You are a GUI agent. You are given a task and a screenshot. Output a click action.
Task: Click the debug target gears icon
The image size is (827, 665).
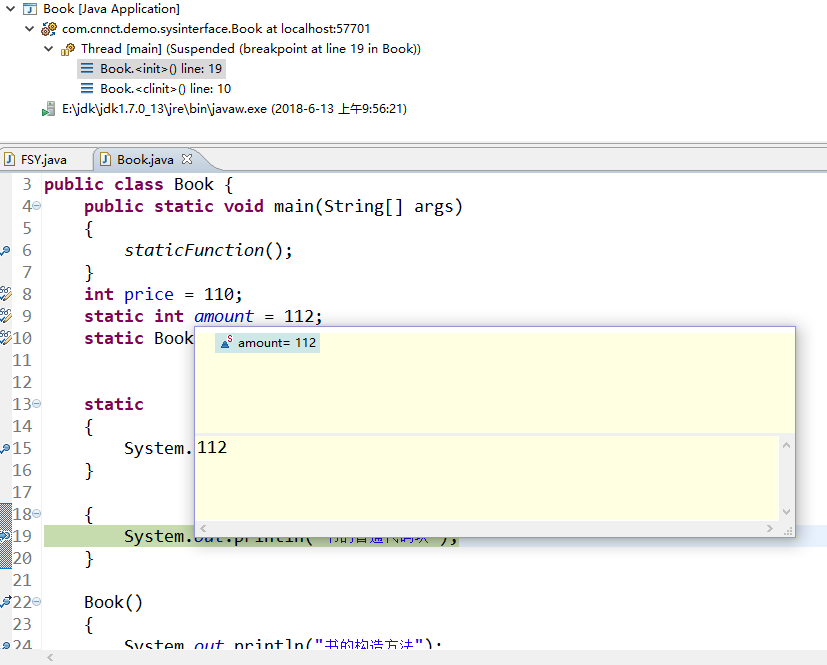coord(49,28)
